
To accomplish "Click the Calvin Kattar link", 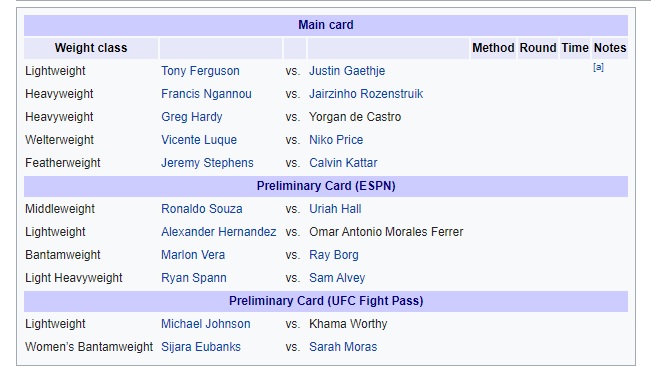I will (343, 163).
